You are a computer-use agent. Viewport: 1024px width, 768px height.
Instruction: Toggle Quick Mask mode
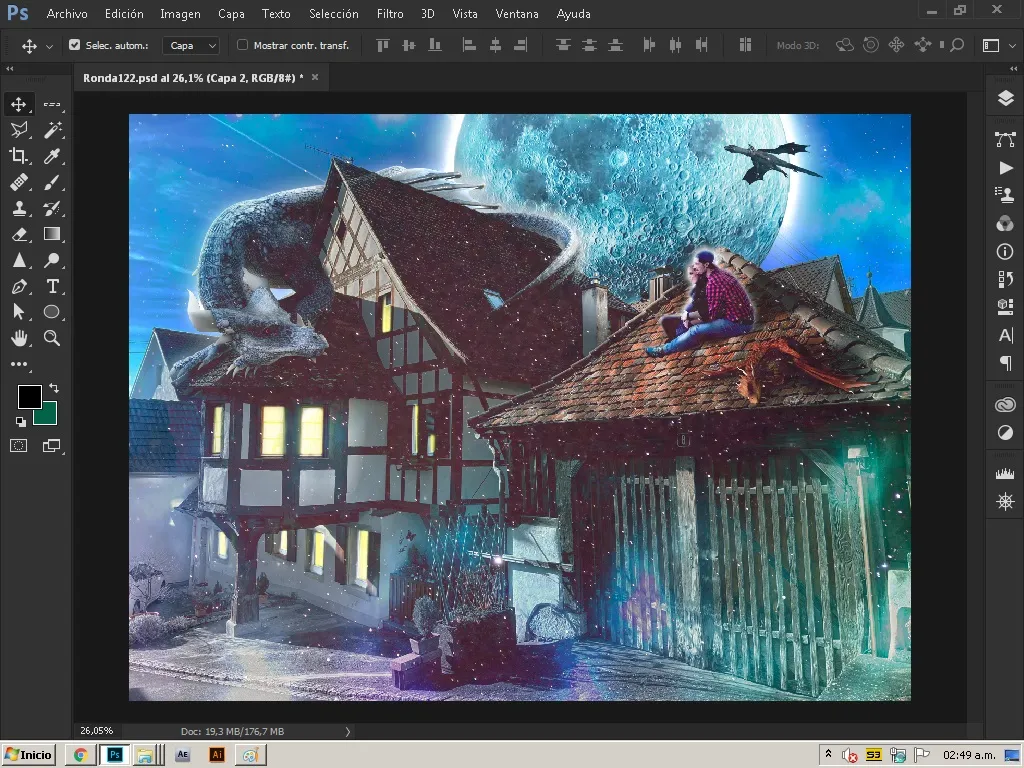point(19,446)
